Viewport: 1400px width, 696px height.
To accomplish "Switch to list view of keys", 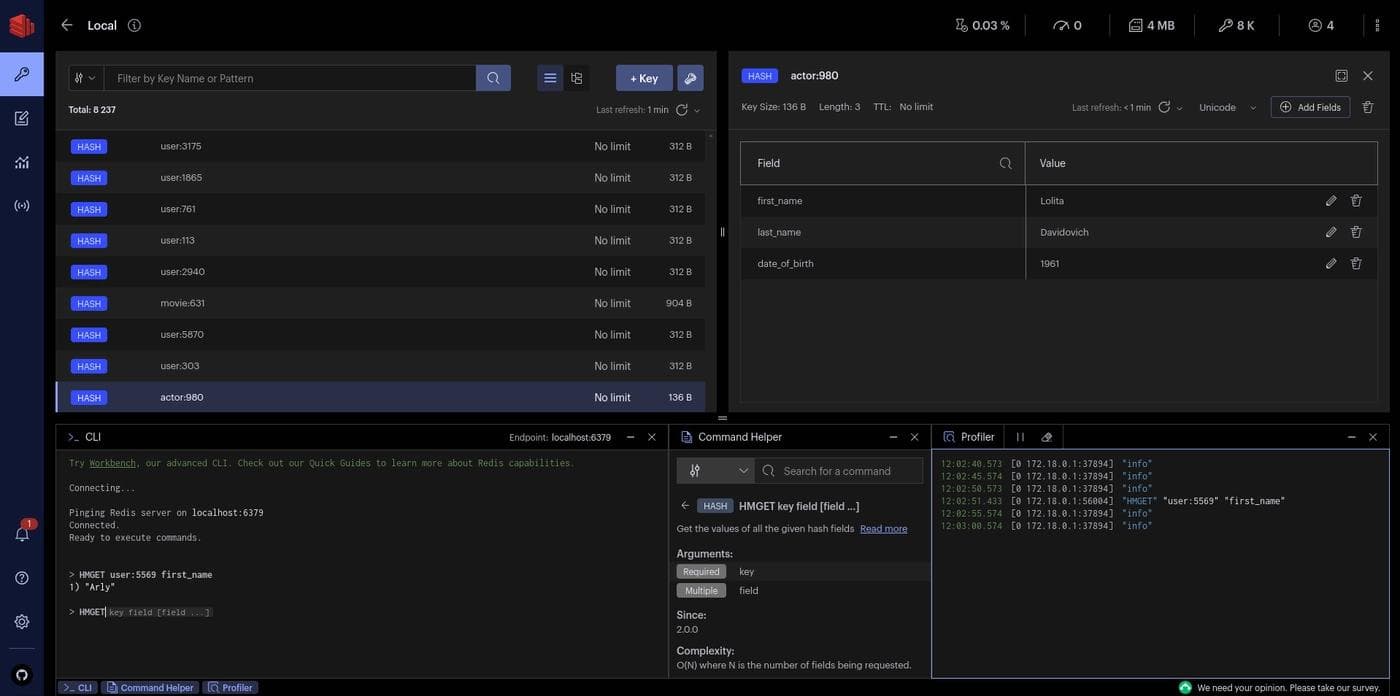I will 550,78.
